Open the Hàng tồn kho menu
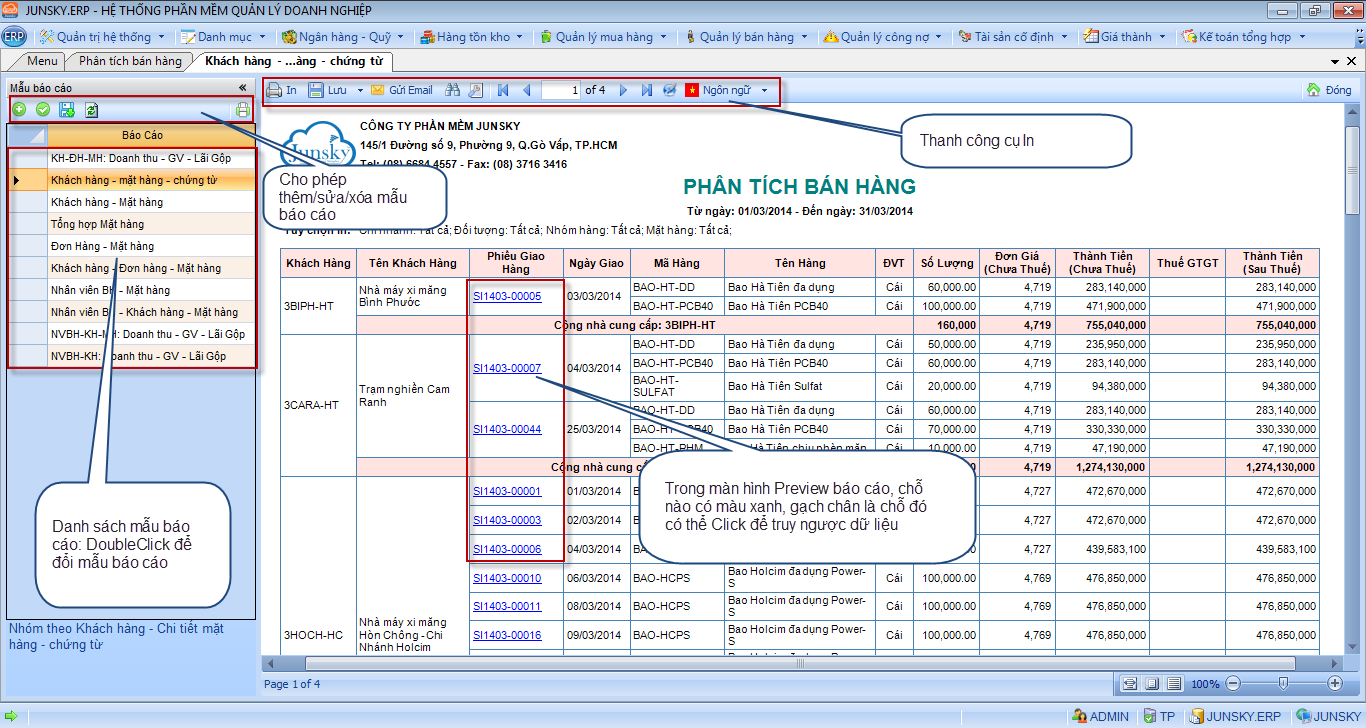 [x=473, y=37]
